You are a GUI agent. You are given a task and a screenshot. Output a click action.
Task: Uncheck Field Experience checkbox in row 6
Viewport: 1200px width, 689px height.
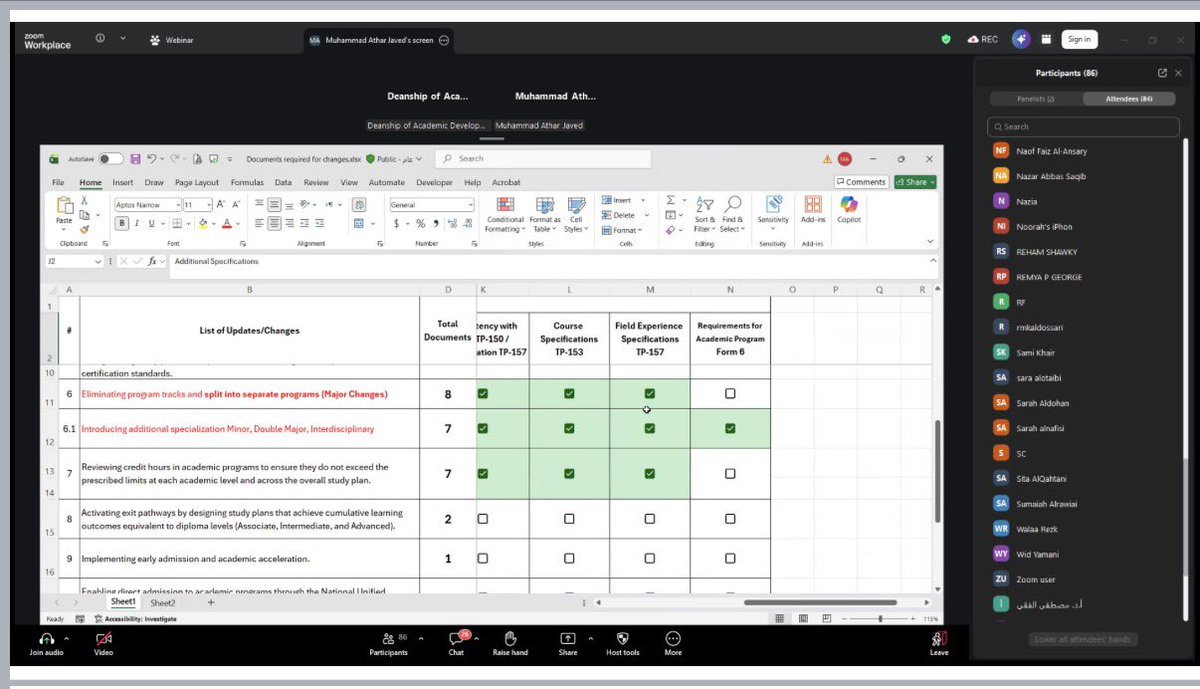pyautogui.click(x=650, y=394)
